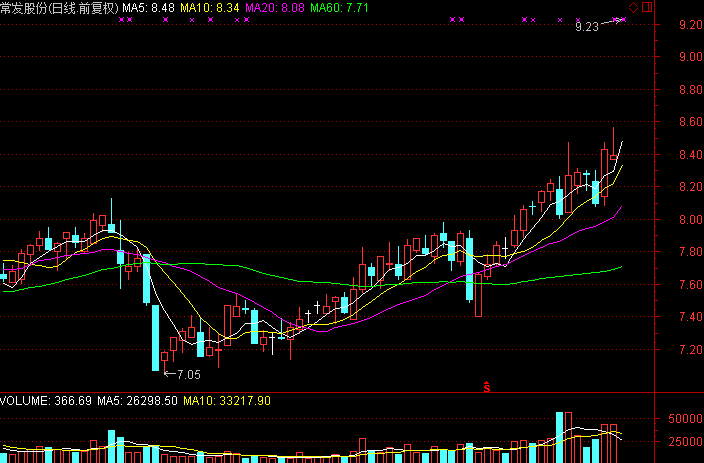The width and height of the screenshot is (704, 463).
Task: Click the red diamond icon above the price axis
Action: point(633,7)
